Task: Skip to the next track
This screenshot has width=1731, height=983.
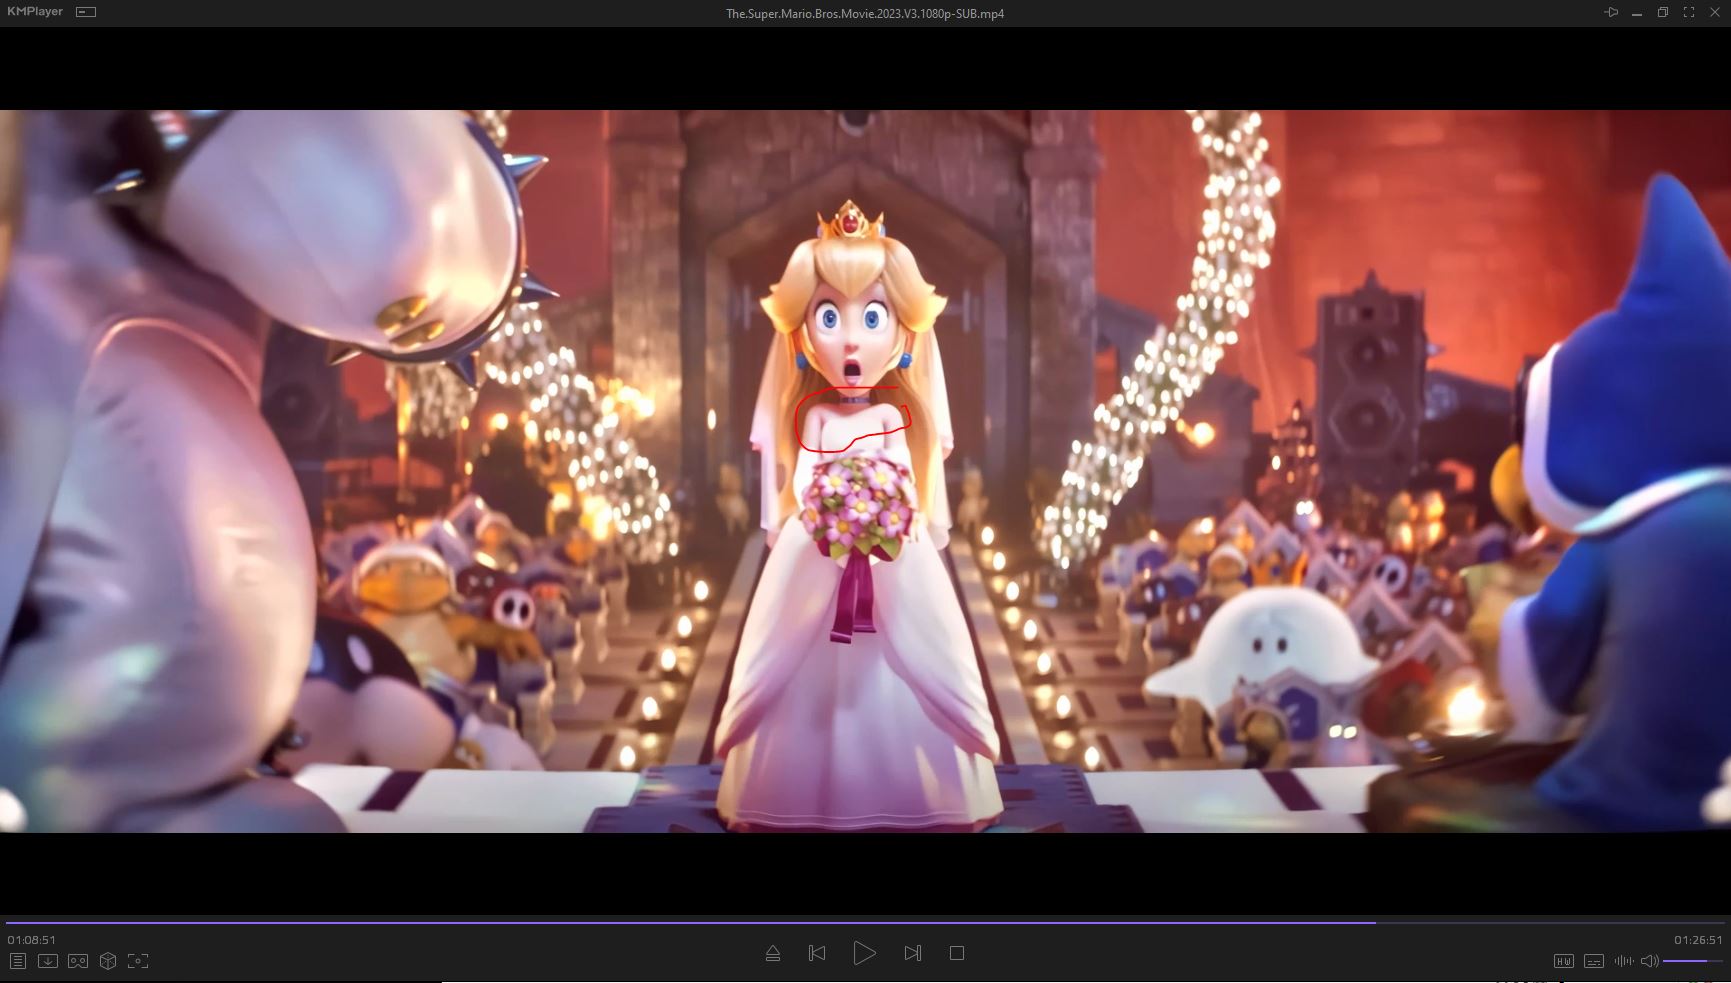Action: 912,953
